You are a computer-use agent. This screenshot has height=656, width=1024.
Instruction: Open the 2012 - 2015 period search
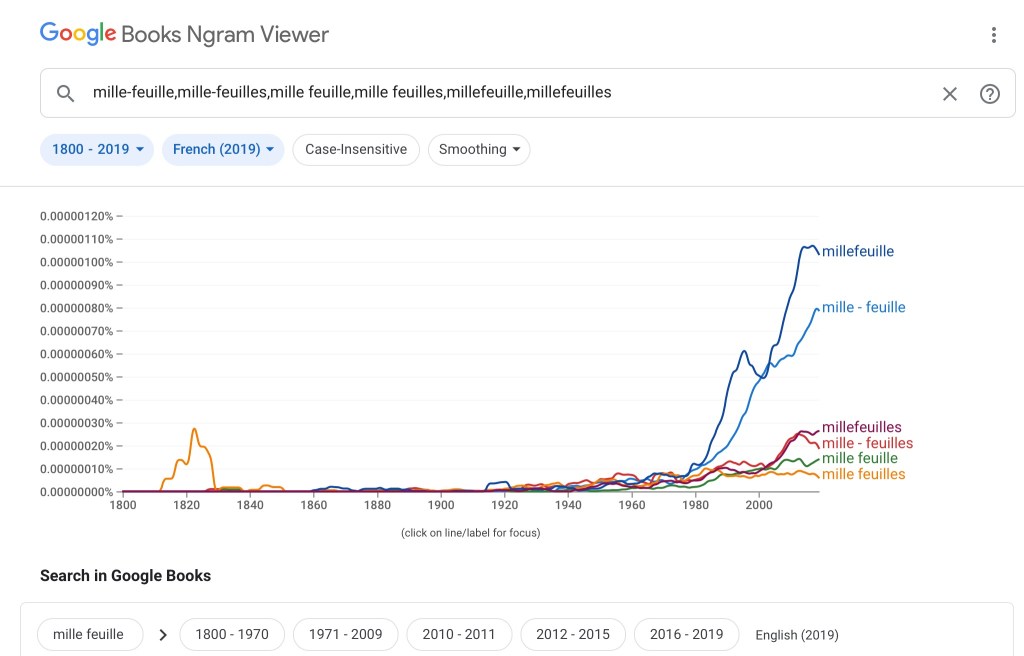pos(572,634)
